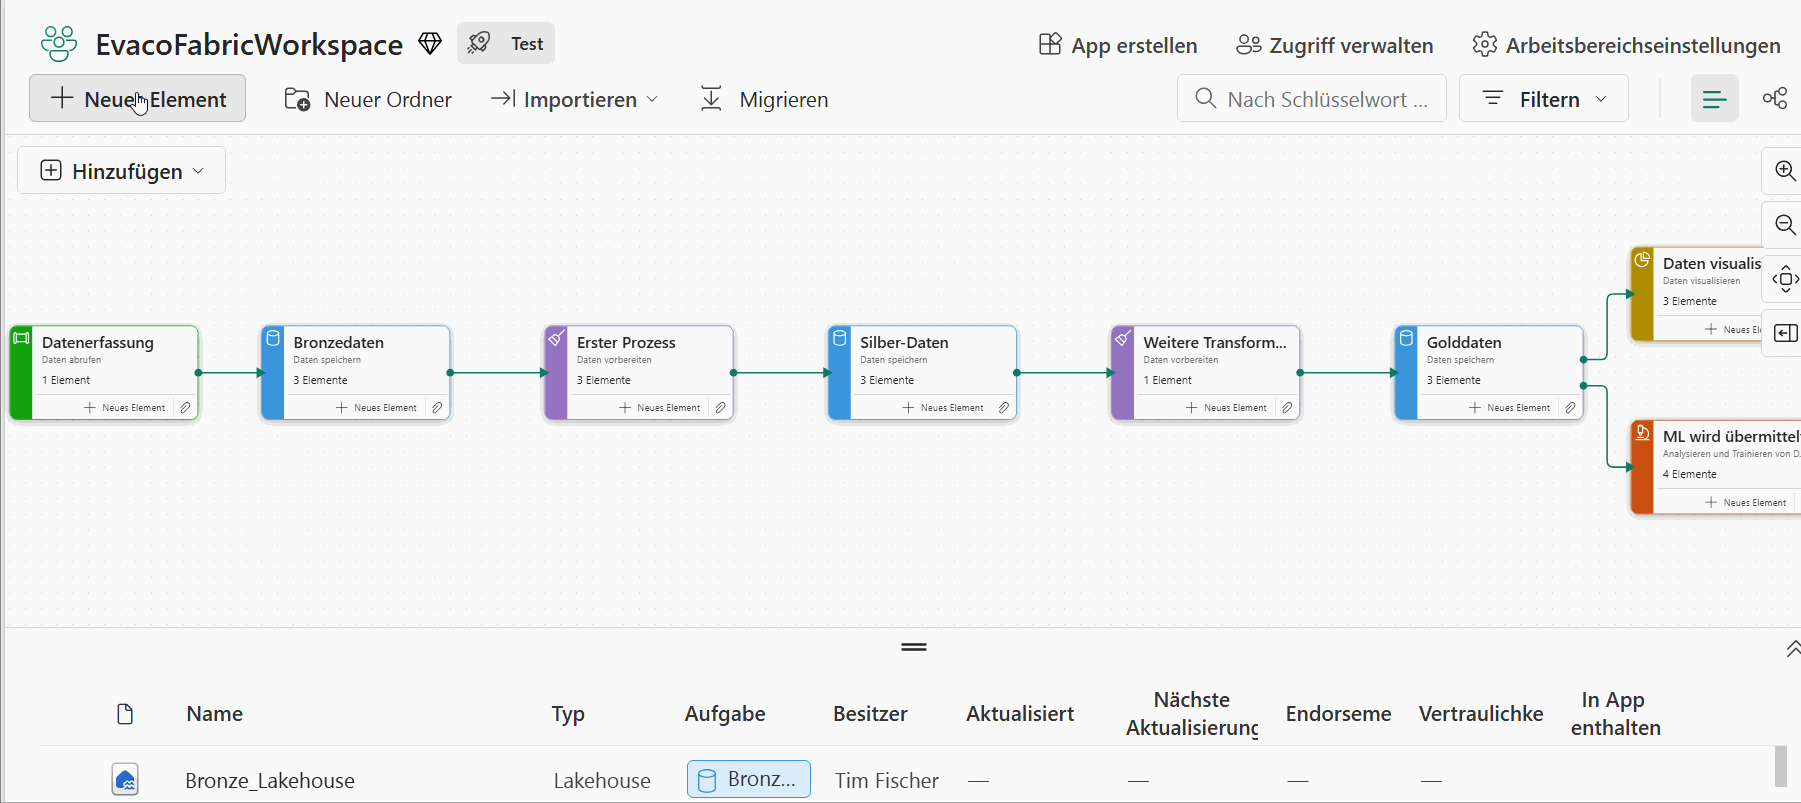This screenshot has height=803, width=1801.
Task: Sort the list by the Name column
Action: coord(214,714)
